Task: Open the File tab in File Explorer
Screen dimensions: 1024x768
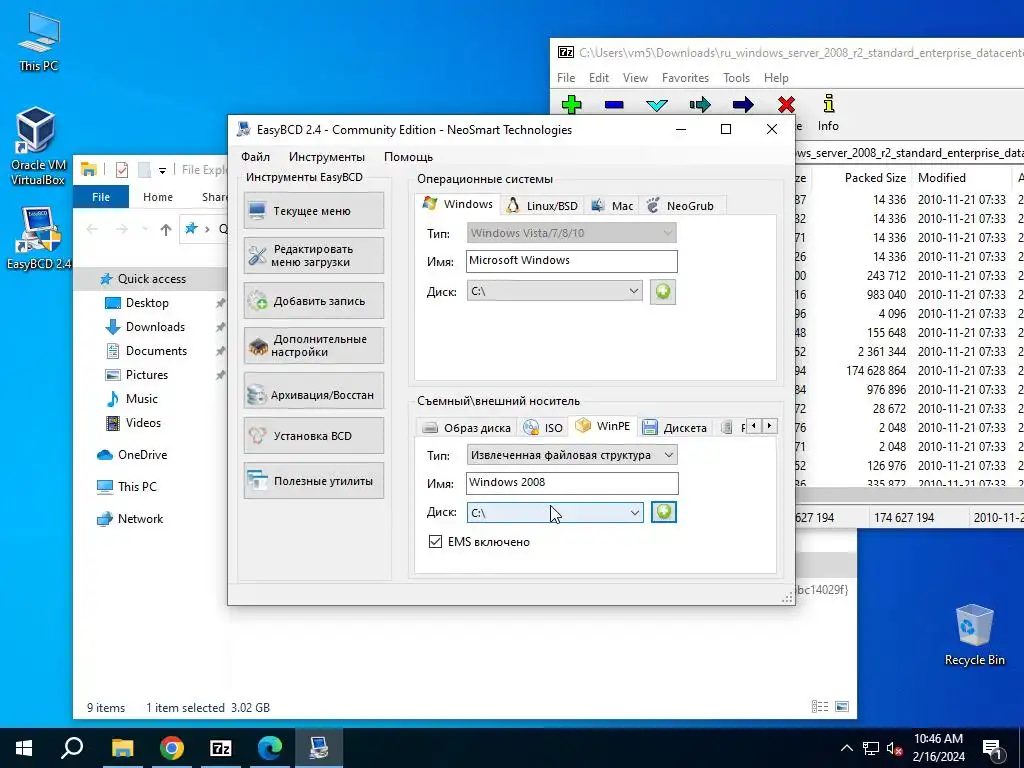Action: tap(101, 197)
